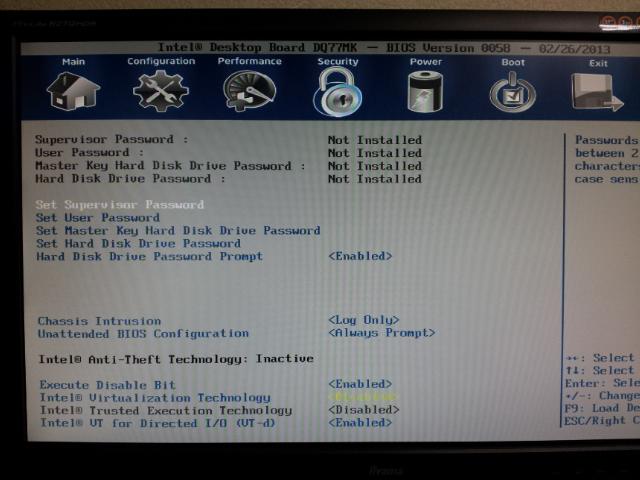Screen dimensions: 640x480
Task: Open the Exit arrow icon
Action: point(597,92)
